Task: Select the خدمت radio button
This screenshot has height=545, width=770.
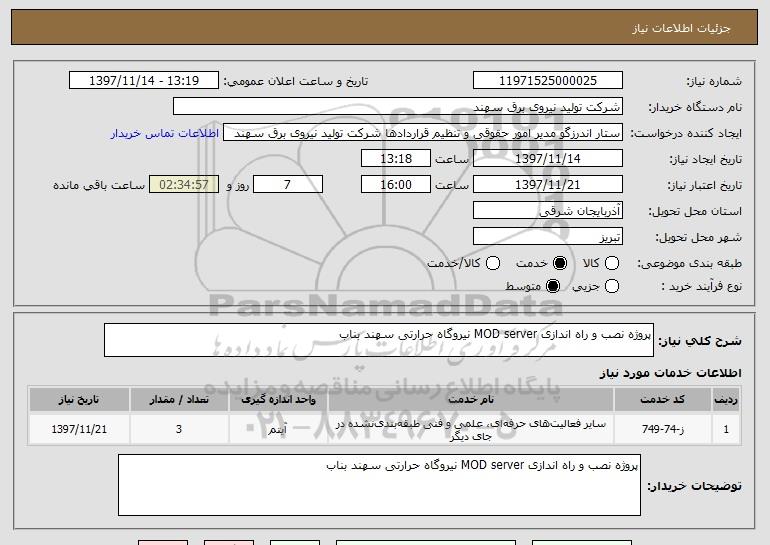Action: 559,263
